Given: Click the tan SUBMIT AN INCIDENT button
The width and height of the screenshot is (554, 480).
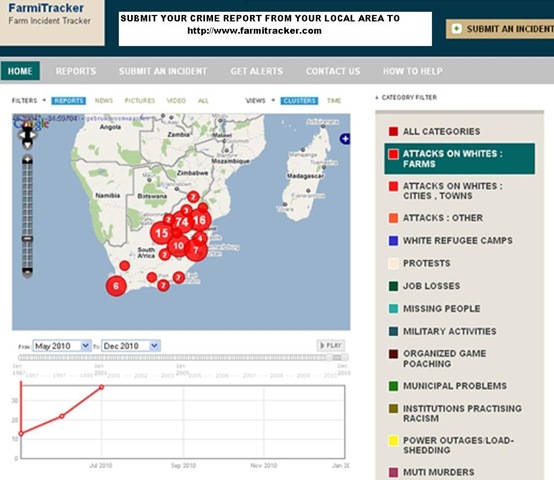Looking at the screenshot, I should click(x=500, y=29).
